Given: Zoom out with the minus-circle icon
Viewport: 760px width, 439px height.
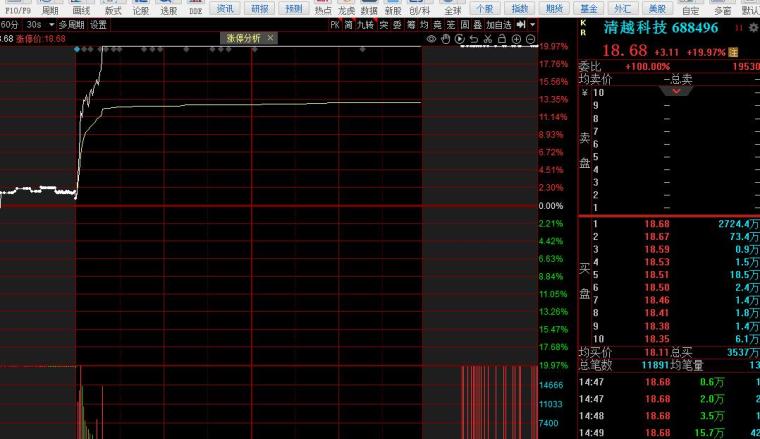Looking at the screenshot, I should coord(531,39).
